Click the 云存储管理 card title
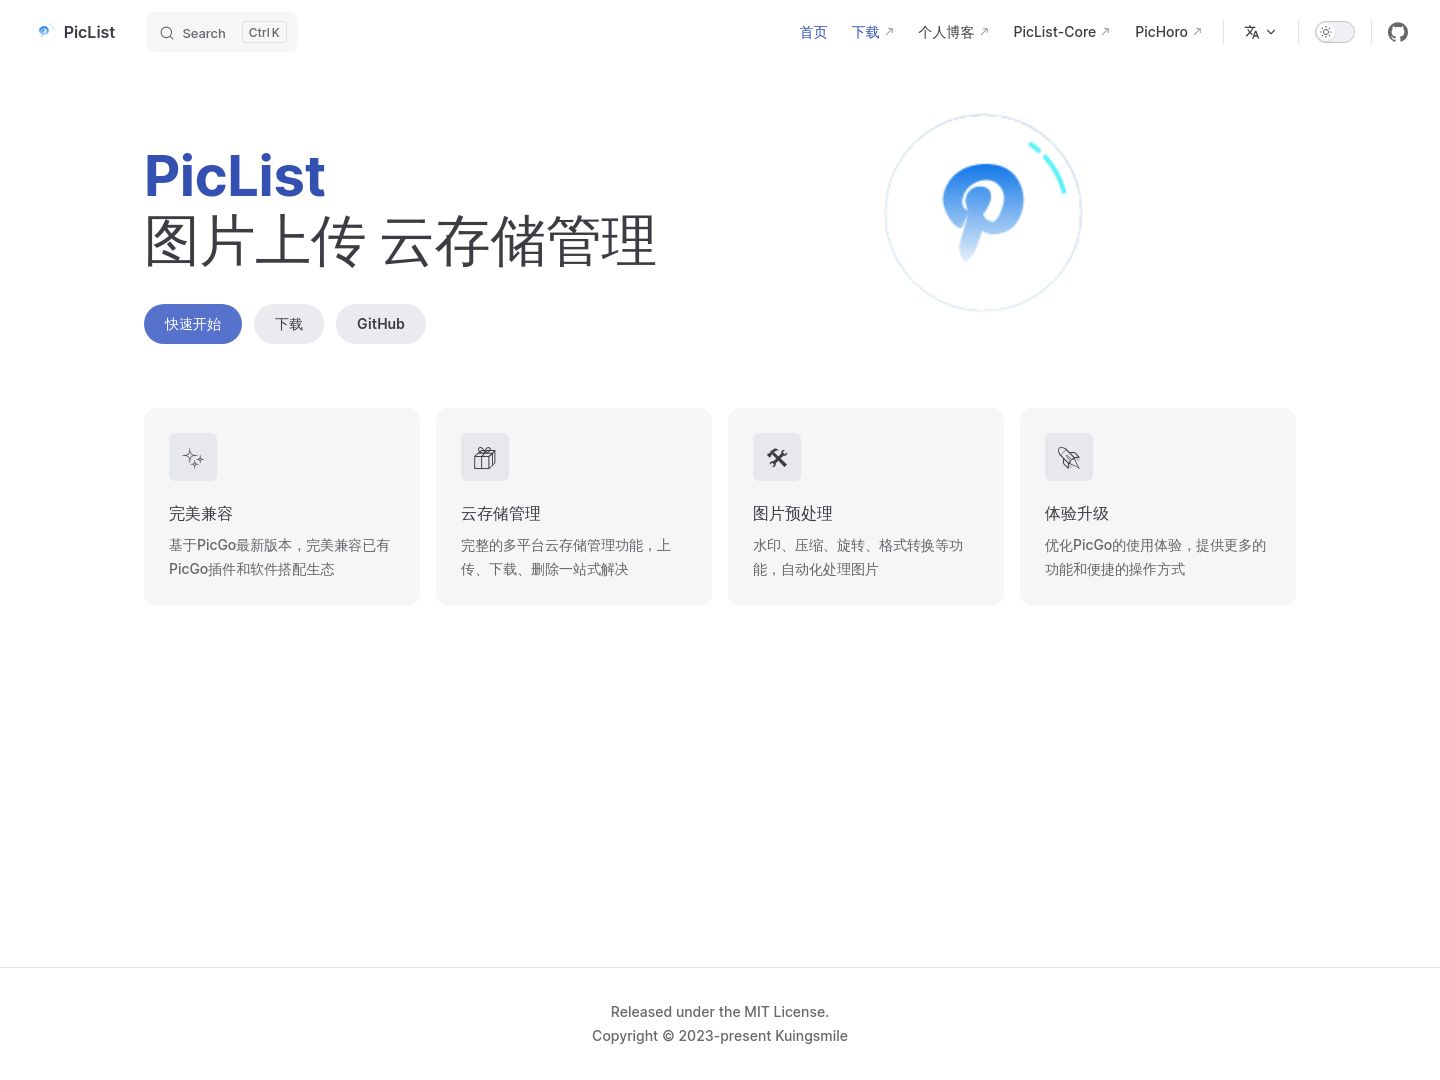 (501, 514)
